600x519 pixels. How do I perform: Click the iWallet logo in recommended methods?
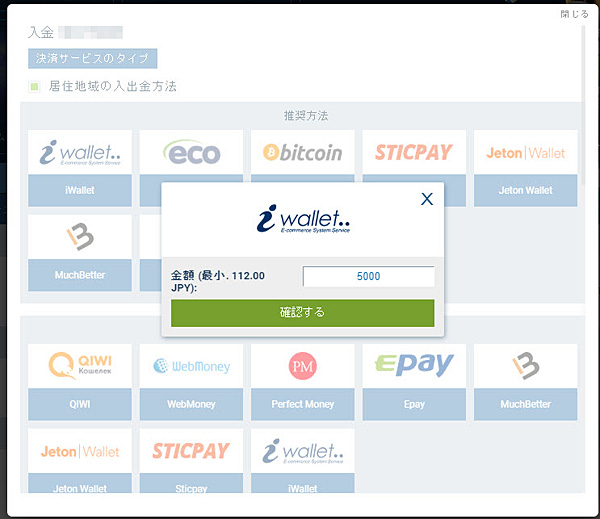point(80,152)
